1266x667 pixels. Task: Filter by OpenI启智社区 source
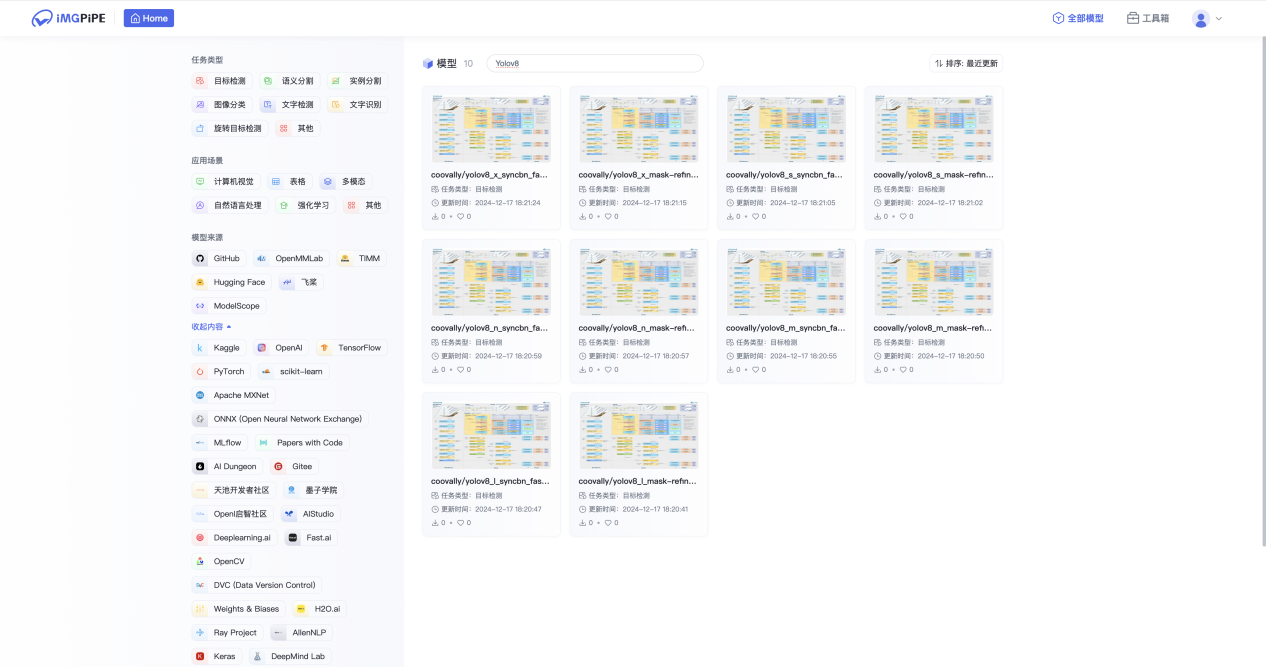click(x=231, y=514)
